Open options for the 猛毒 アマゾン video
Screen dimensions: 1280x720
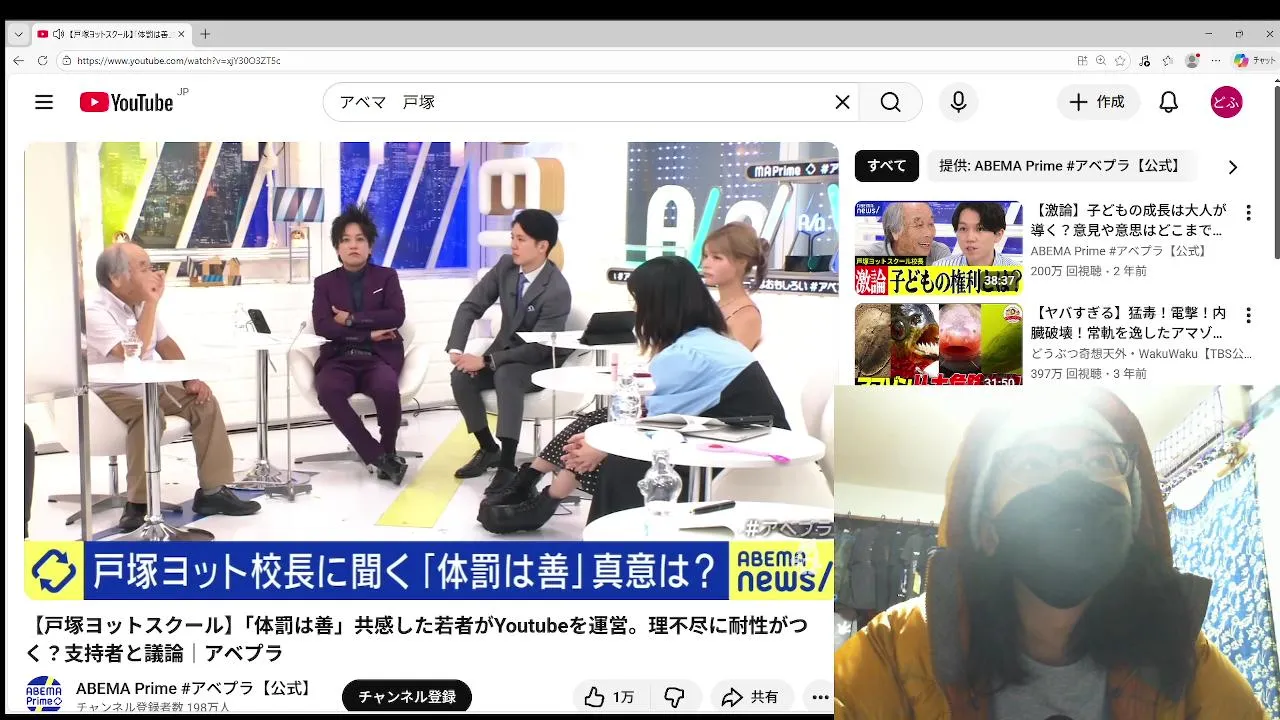[x=1247, y=316]
